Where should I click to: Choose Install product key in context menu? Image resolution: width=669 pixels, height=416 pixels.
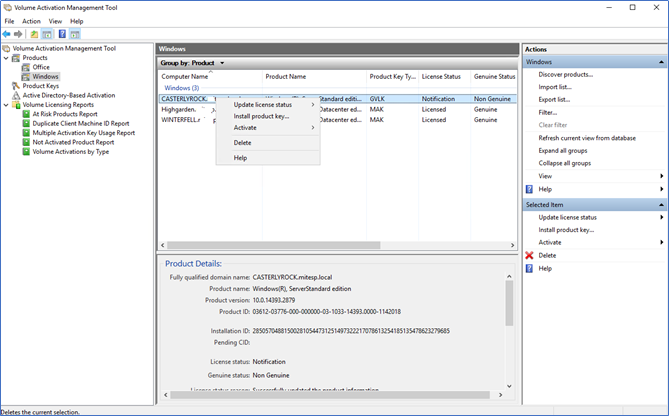[268, 116]
